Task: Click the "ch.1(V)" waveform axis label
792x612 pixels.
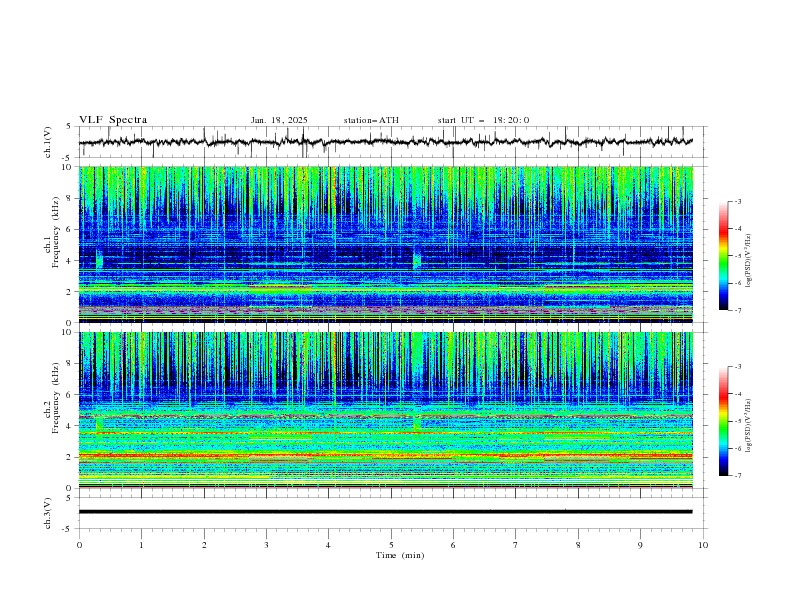Action: click(x=48, y=142)
